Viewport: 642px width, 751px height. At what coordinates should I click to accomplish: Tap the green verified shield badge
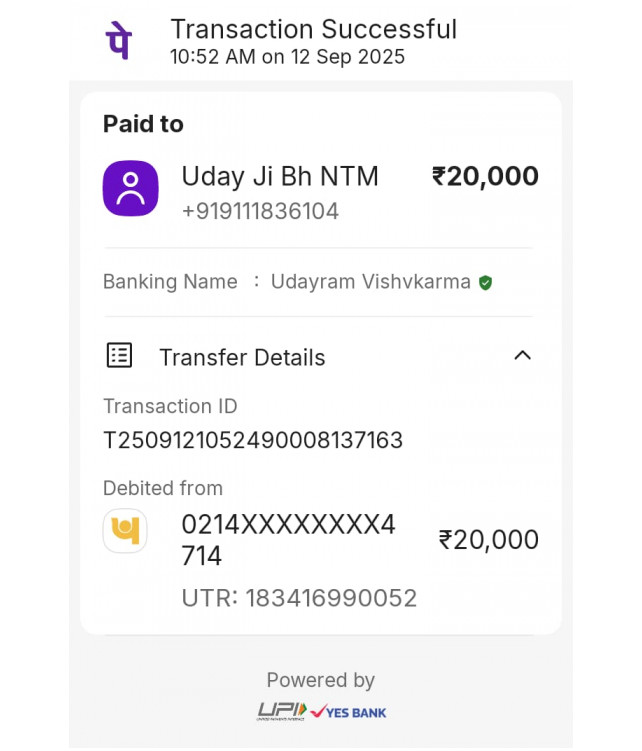485,283
